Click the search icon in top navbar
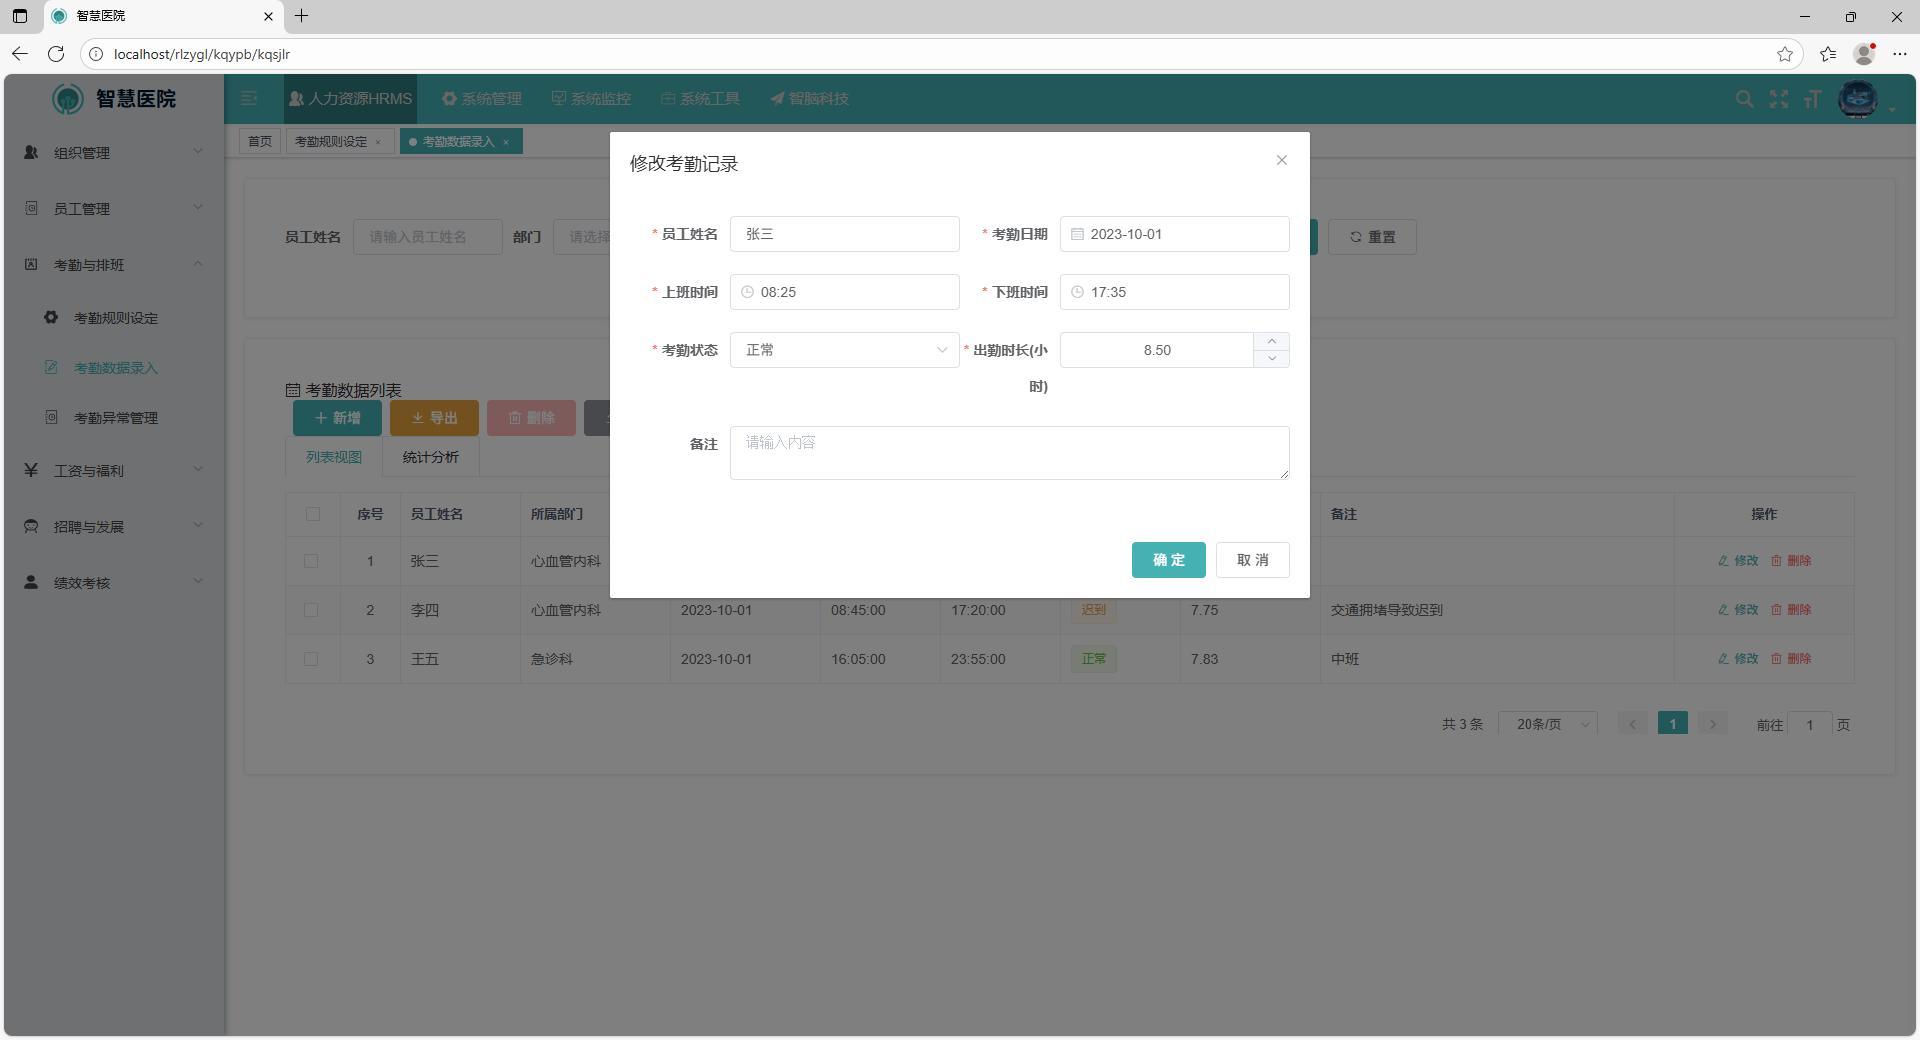The height and width of the screenshot is (1040, 1920). pyautogui.click(x=1744, y=99)
